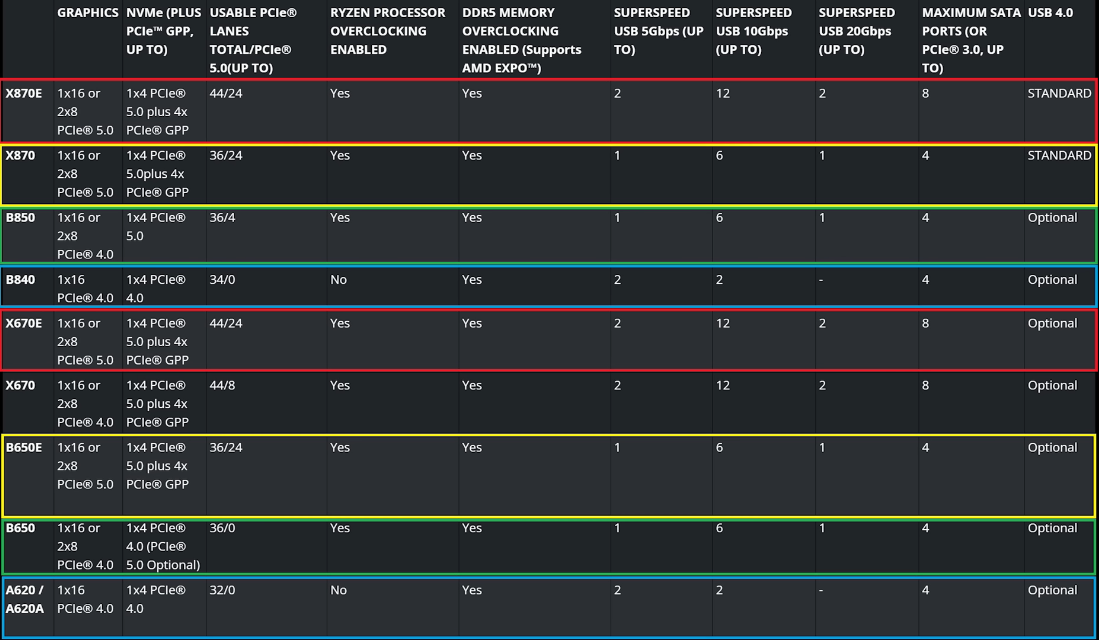Viewport: 1099px width, 640px height.
Task: Click Optional USB 4.0 in B850 row
Action: pyautogui.click(x=1052, y=217)
